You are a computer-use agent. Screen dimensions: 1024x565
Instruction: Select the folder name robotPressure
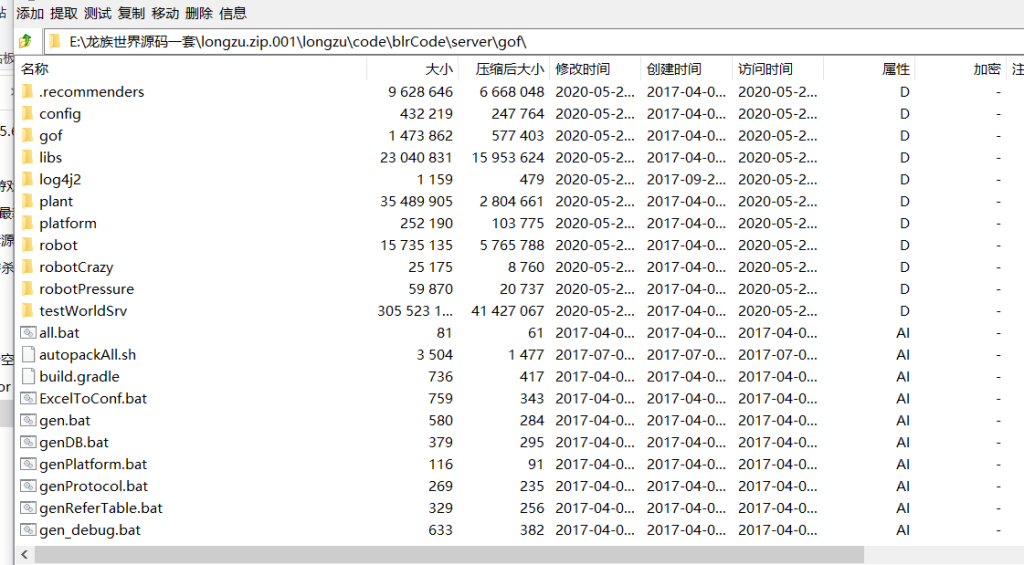click(x=86, y=289)
